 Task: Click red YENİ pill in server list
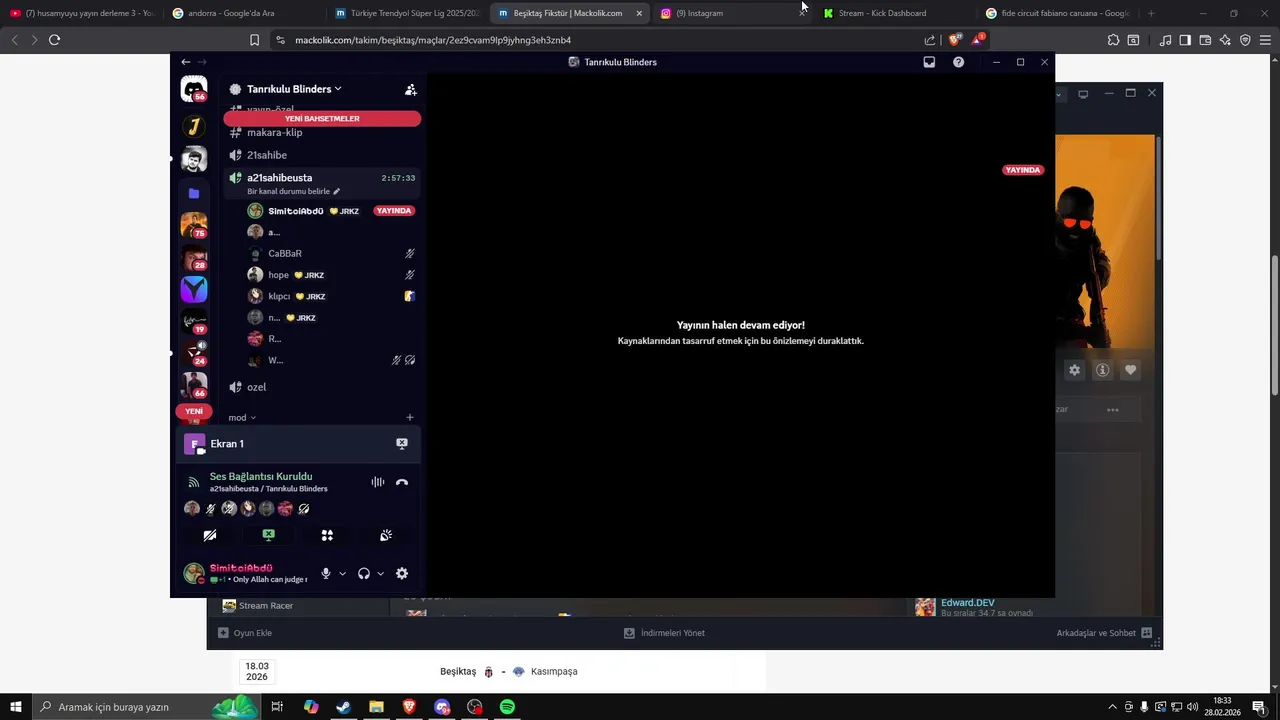point(194,411)
